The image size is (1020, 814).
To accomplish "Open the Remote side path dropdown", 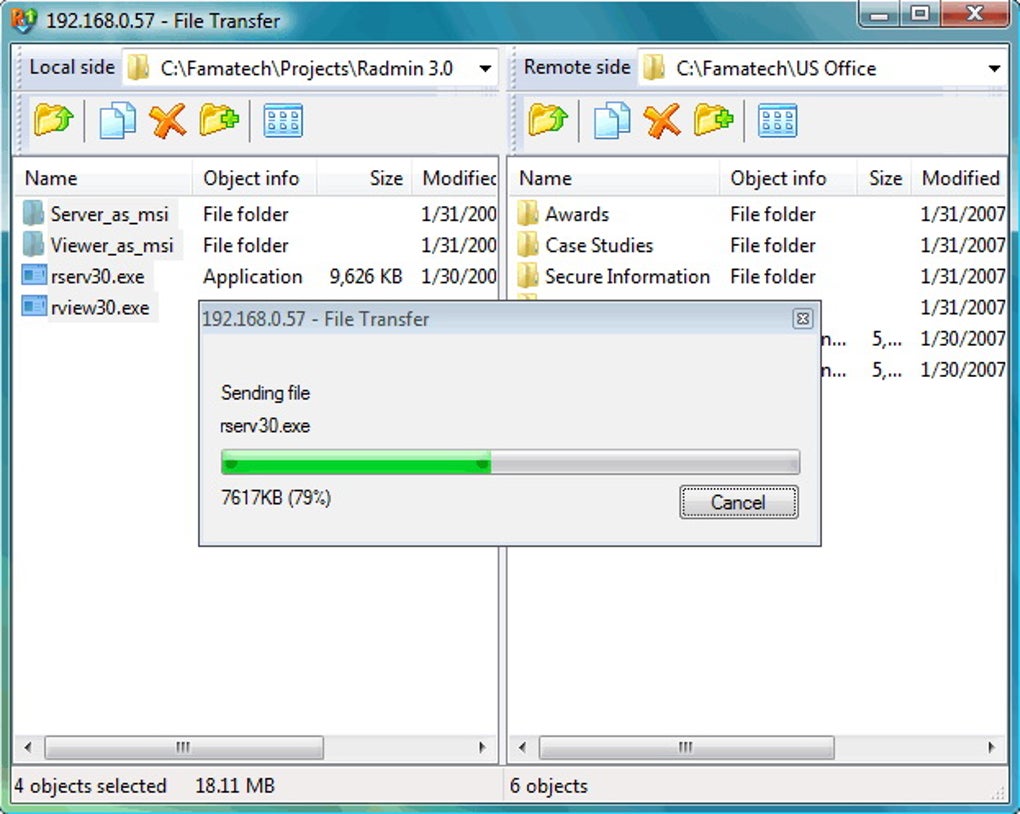I will click(x=993, y=68).
